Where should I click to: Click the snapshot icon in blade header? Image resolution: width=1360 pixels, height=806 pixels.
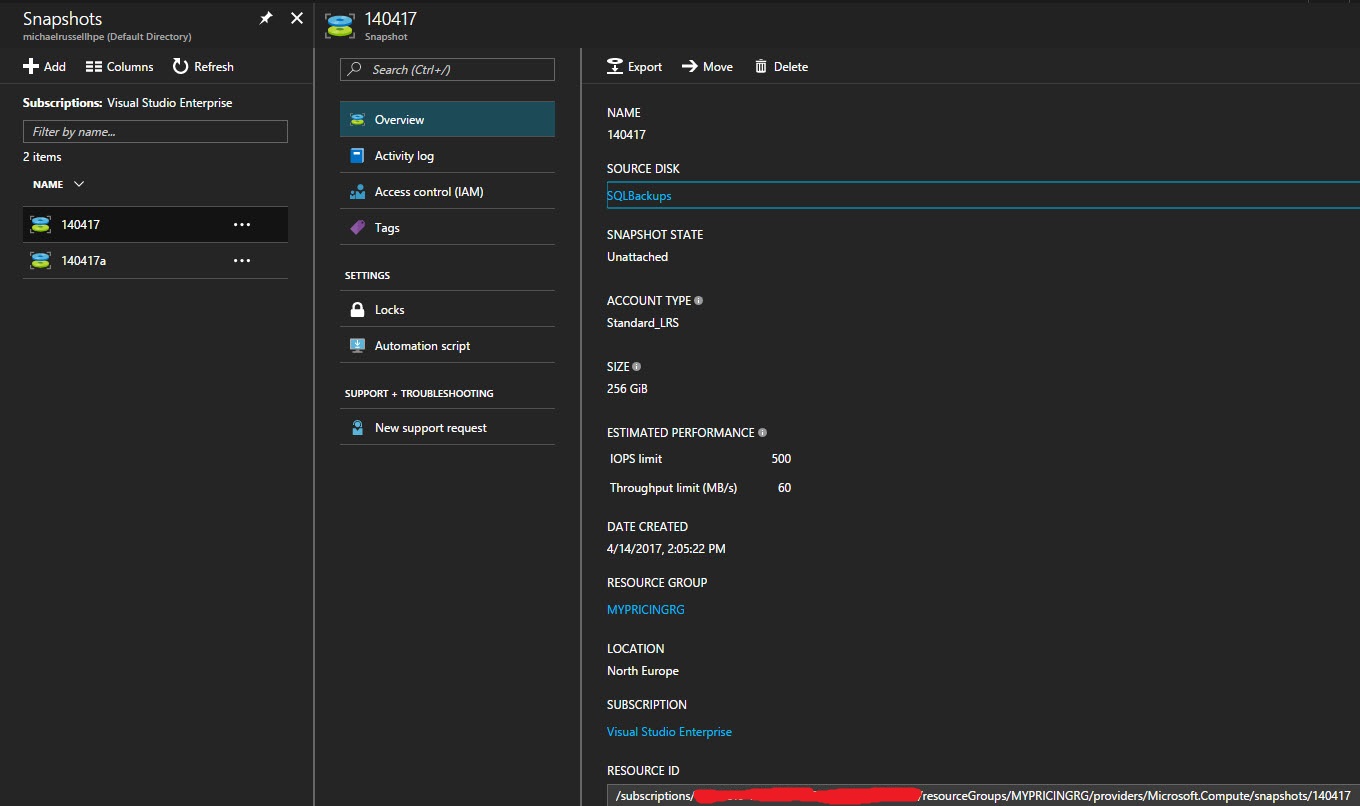pyautogui.click(x=340, y=25)
